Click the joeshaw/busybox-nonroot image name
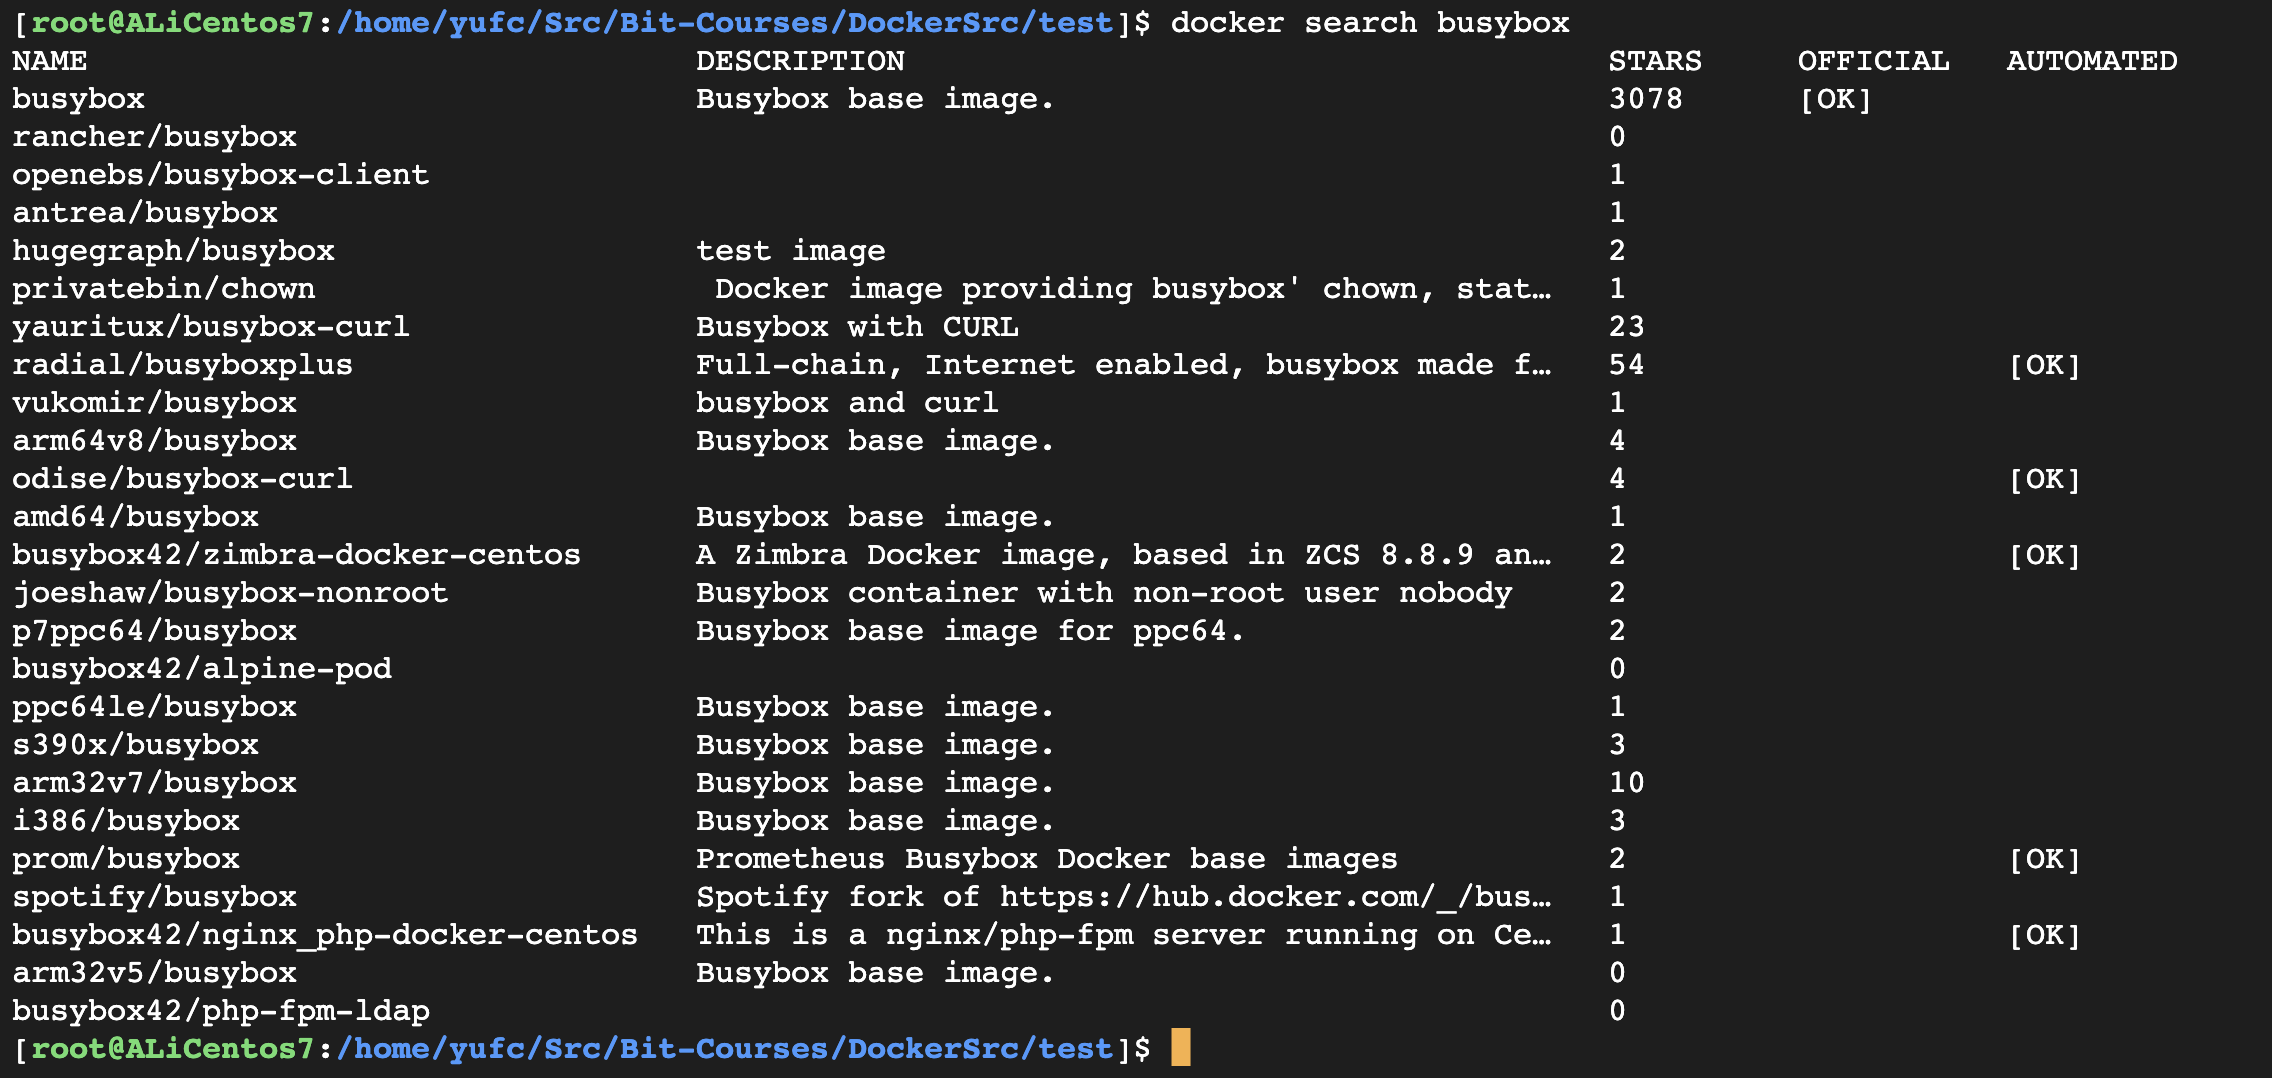2272x1078 pixels. coord(229,593)
